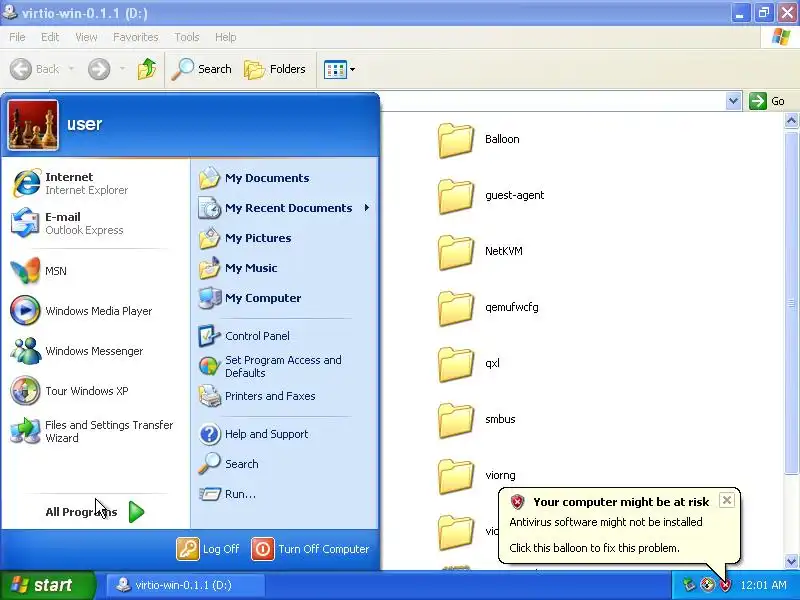Image resolution: width=800 pixels, height=600 pixels.
Task: Close the security warning balloon
Action: coord(727,500)
